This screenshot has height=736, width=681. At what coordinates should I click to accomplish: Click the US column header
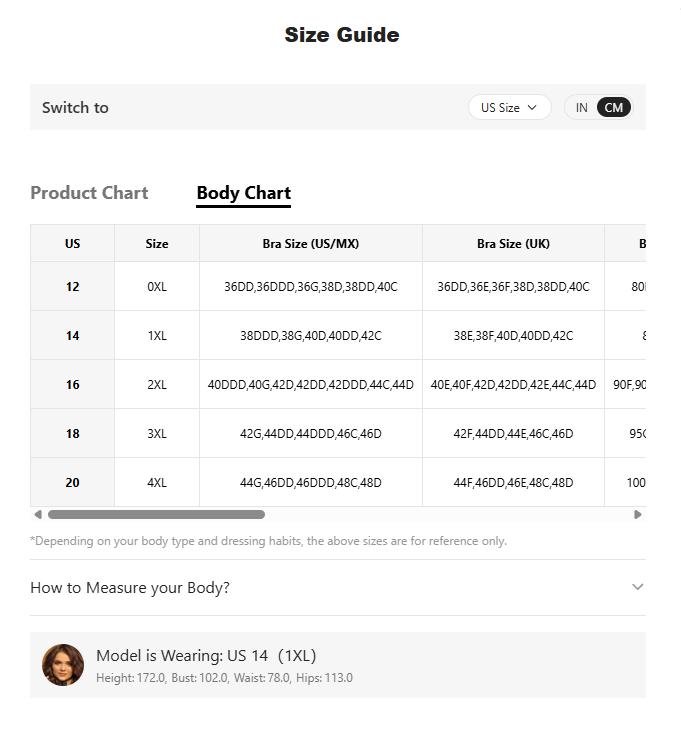(72, 243)
